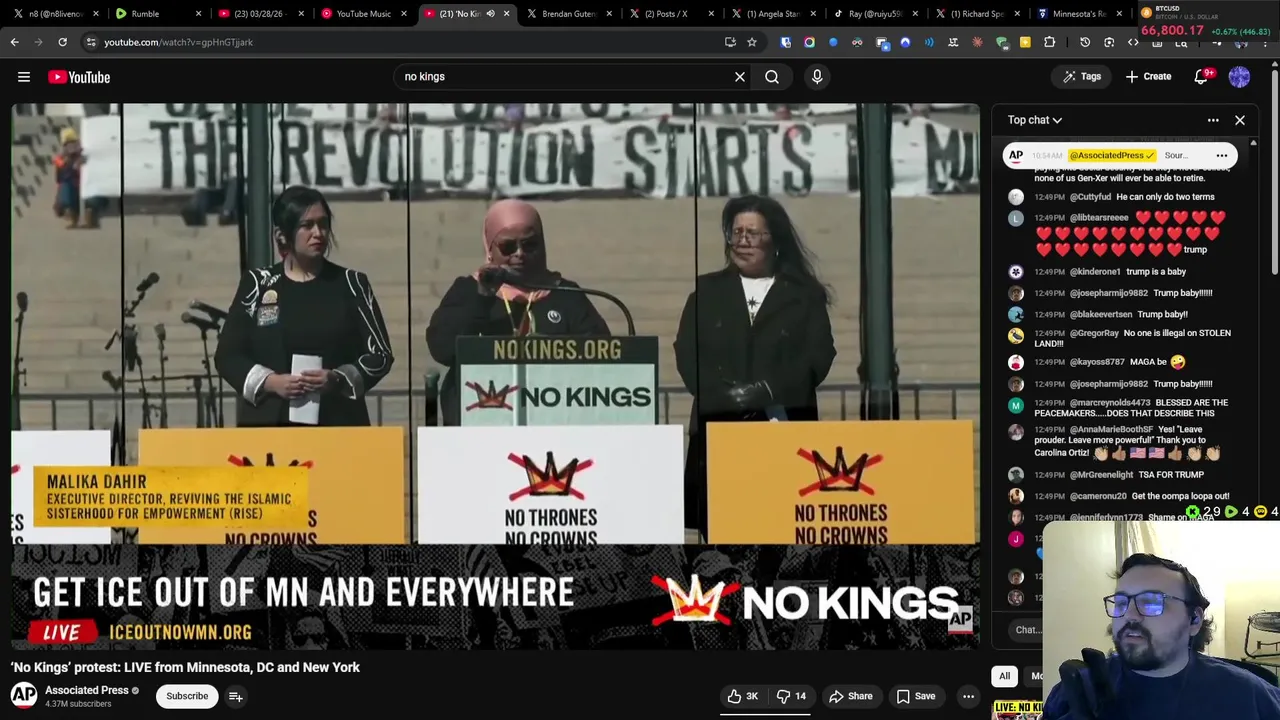Open live chat options three-dot menu
This screenshot has height=720, width=1280.
coord(1213,120)
